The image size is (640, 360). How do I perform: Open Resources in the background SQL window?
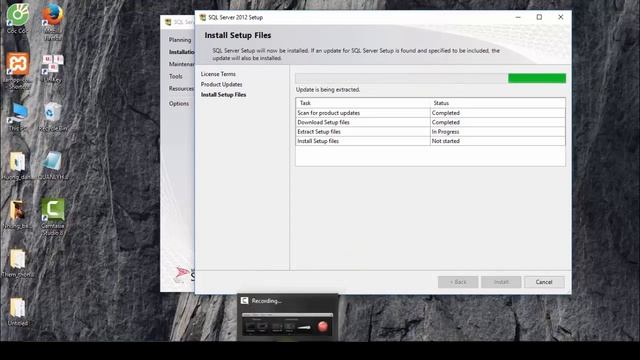182,89
